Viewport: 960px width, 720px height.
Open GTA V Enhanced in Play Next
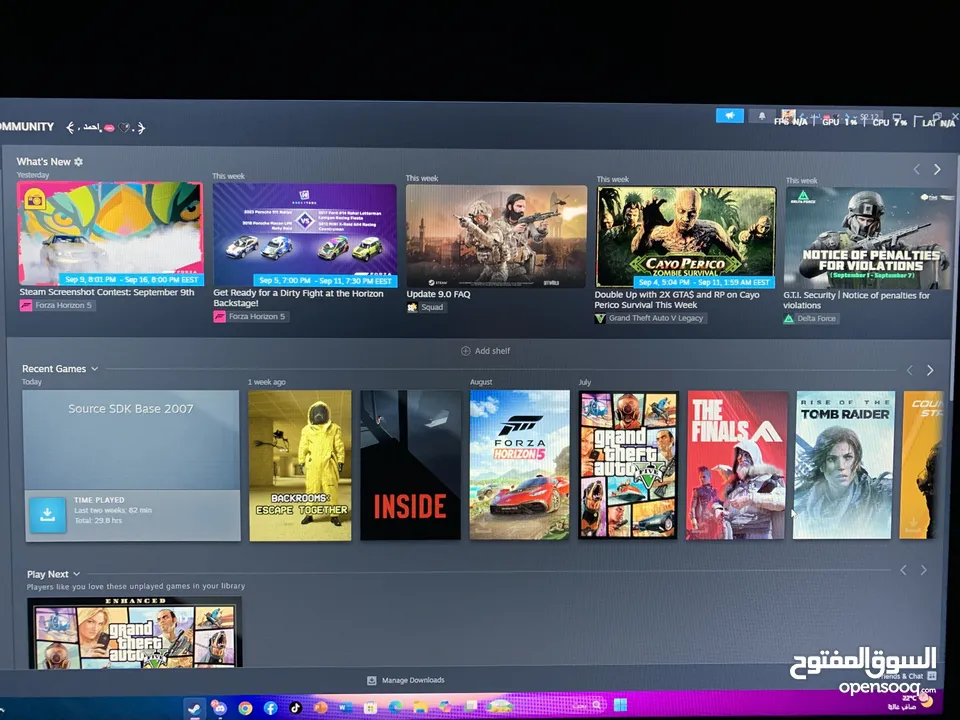tap(135, 632)
